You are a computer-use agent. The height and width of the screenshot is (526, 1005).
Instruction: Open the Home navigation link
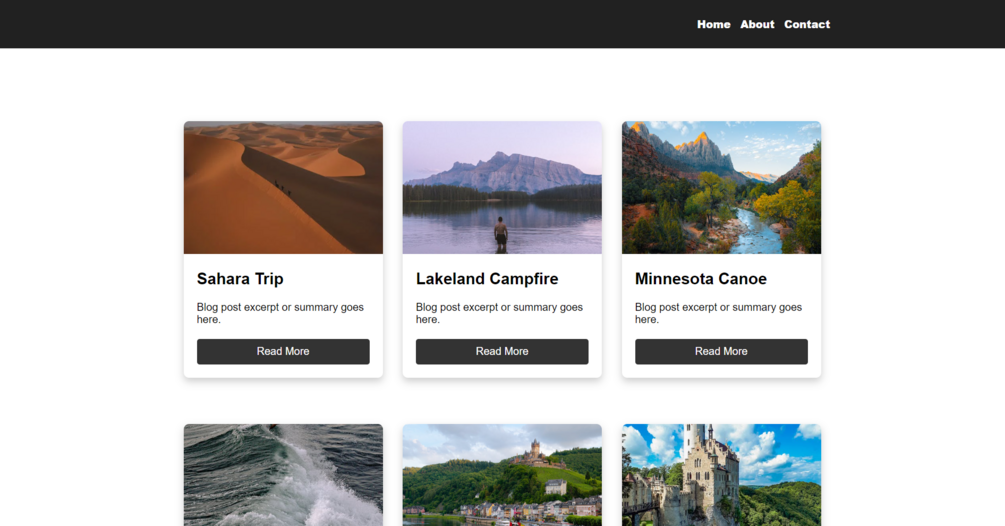(x=713, y=24)
